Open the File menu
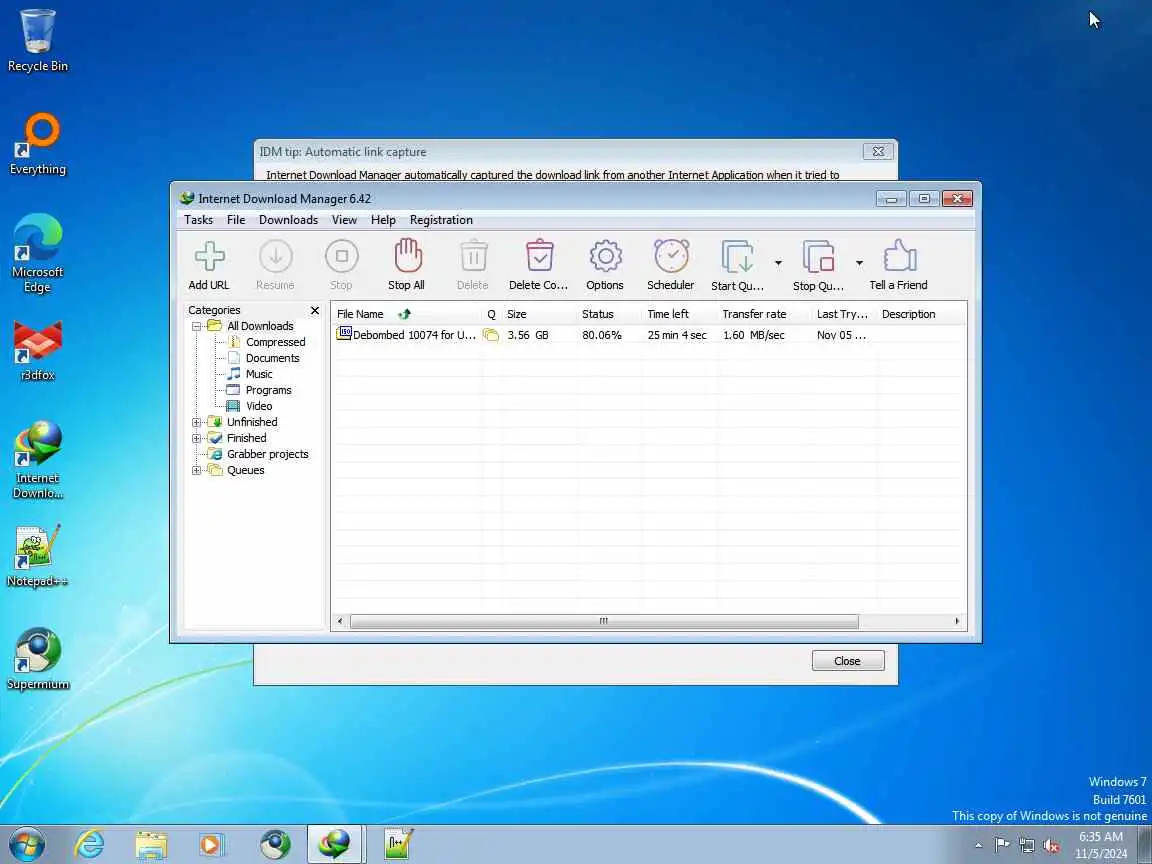 click(236, 220)
